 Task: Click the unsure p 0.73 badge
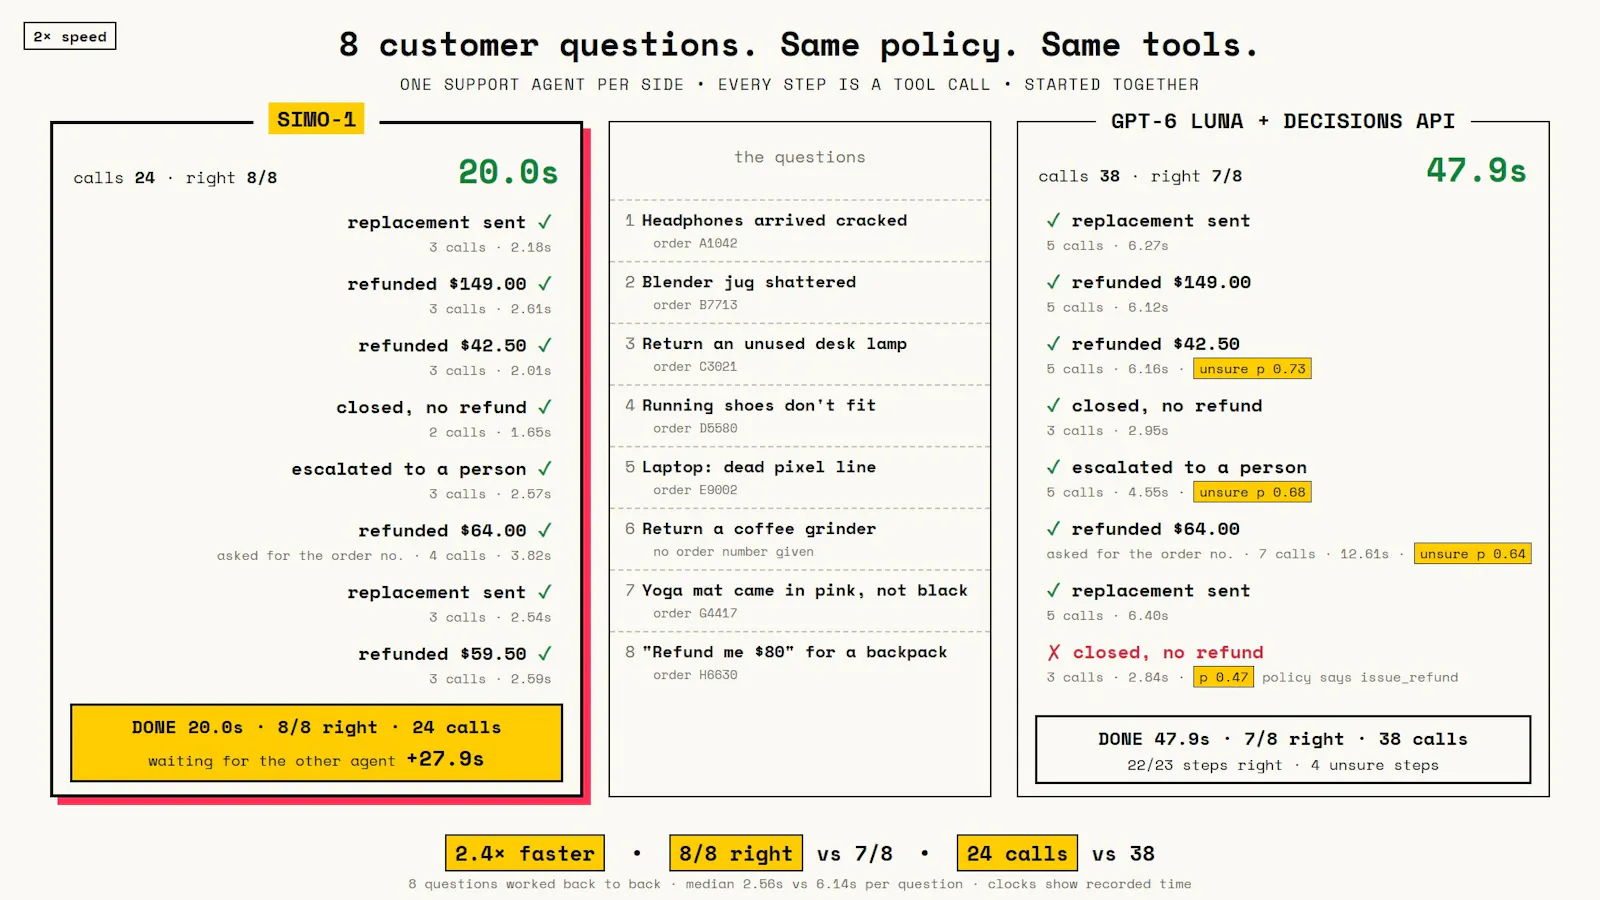tap(1252, 369)
